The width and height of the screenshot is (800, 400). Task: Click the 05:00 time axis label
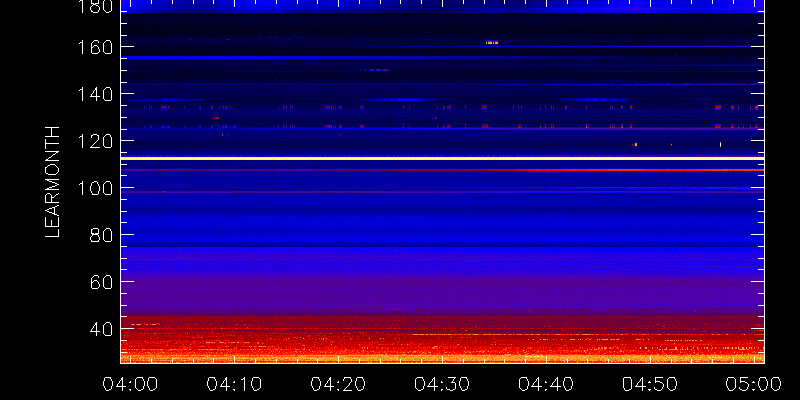click(x=754, y=384)
